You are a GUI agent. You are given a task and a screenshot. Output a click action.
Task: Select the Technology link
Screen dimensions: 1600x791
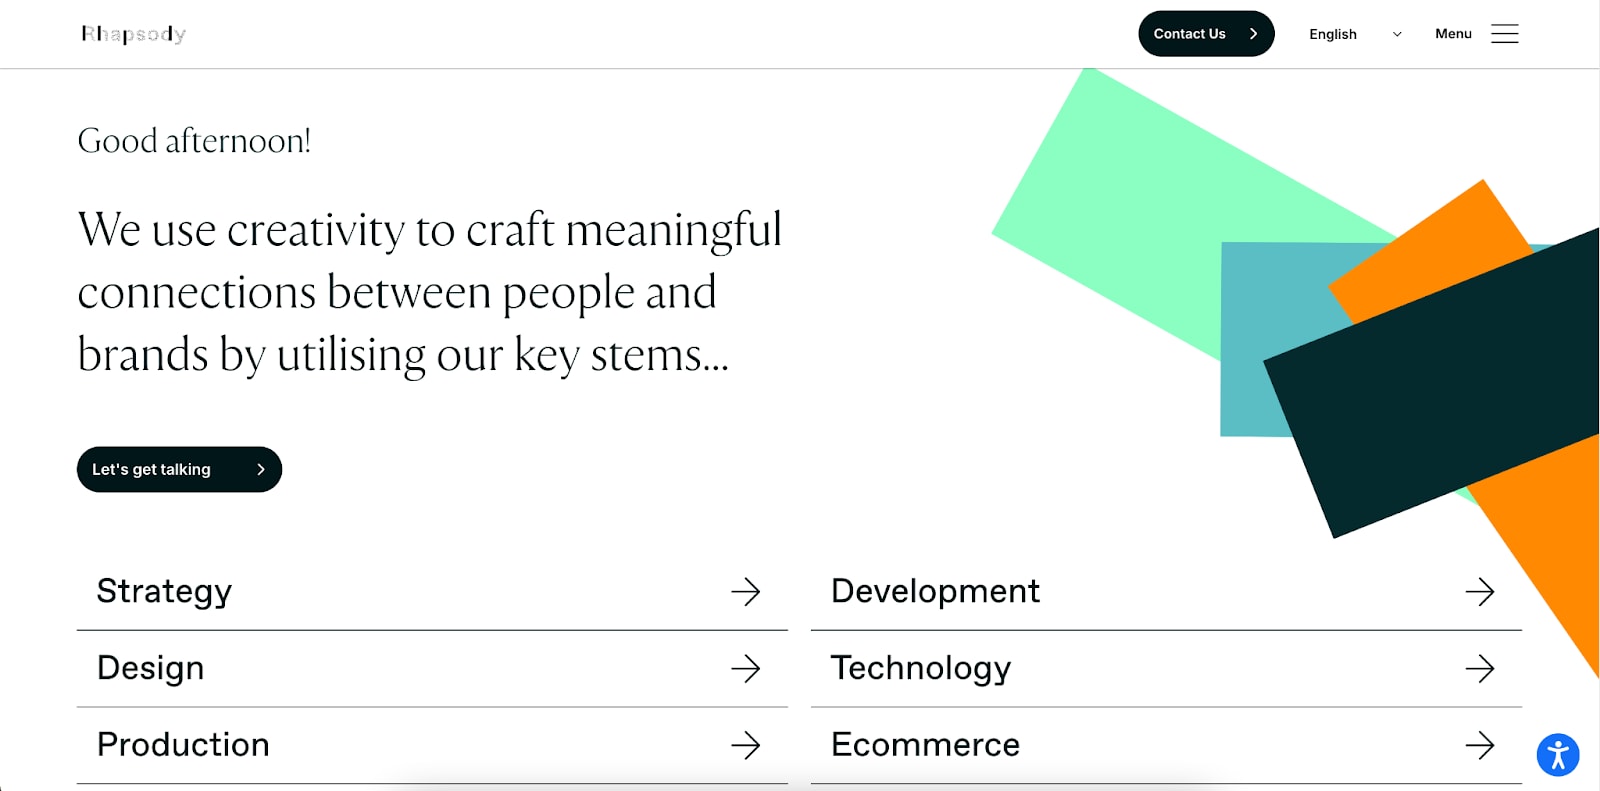click(x=921, y=668)
